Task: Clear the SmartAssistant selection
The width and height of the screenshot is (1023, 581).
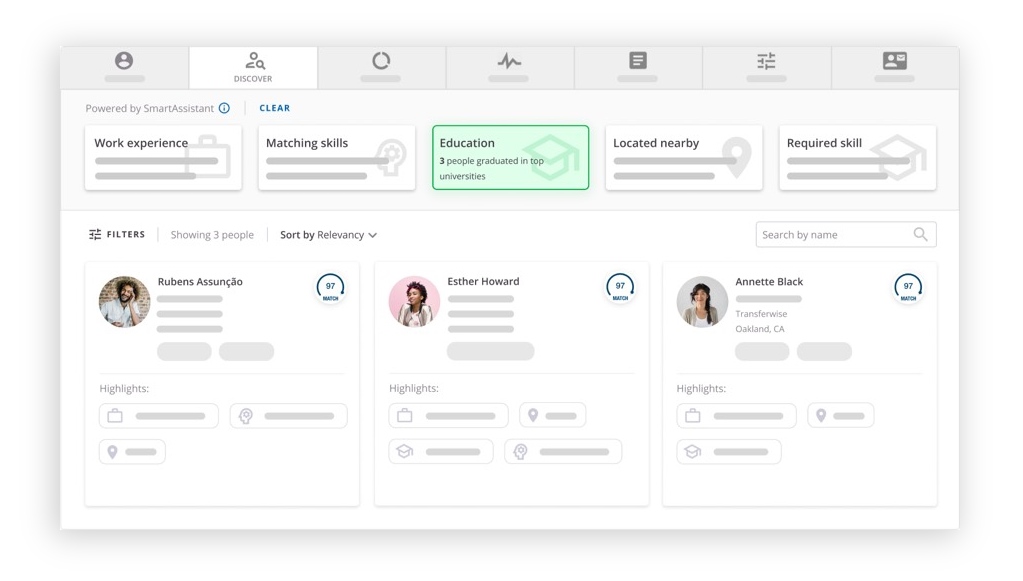Action: (x=275, y=108)
